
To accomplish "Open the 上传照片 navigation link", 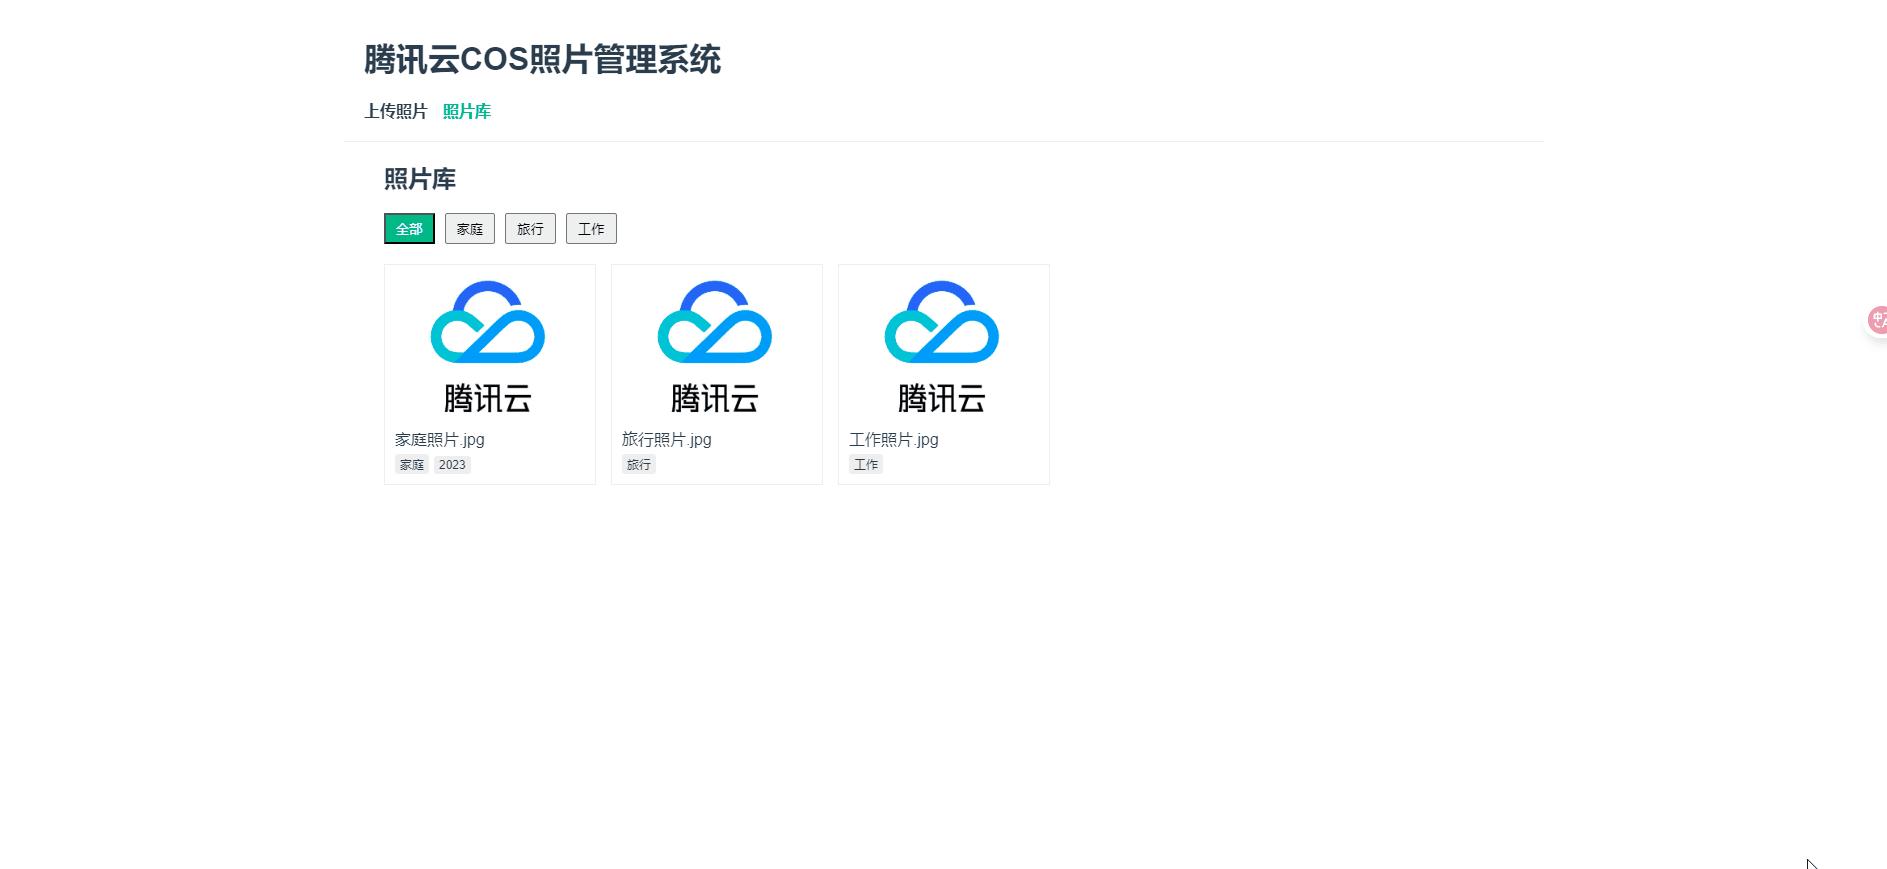I will tap(395, 111).
